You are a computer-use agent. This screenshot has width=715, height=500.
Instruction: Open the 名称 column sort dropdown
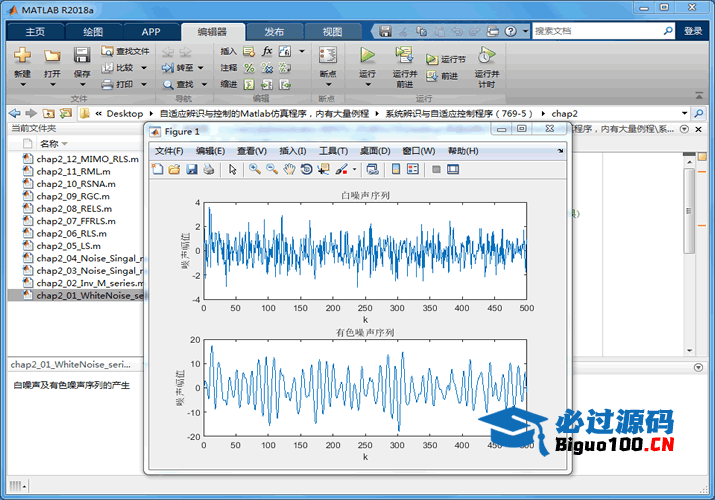[x=64, y=144]
